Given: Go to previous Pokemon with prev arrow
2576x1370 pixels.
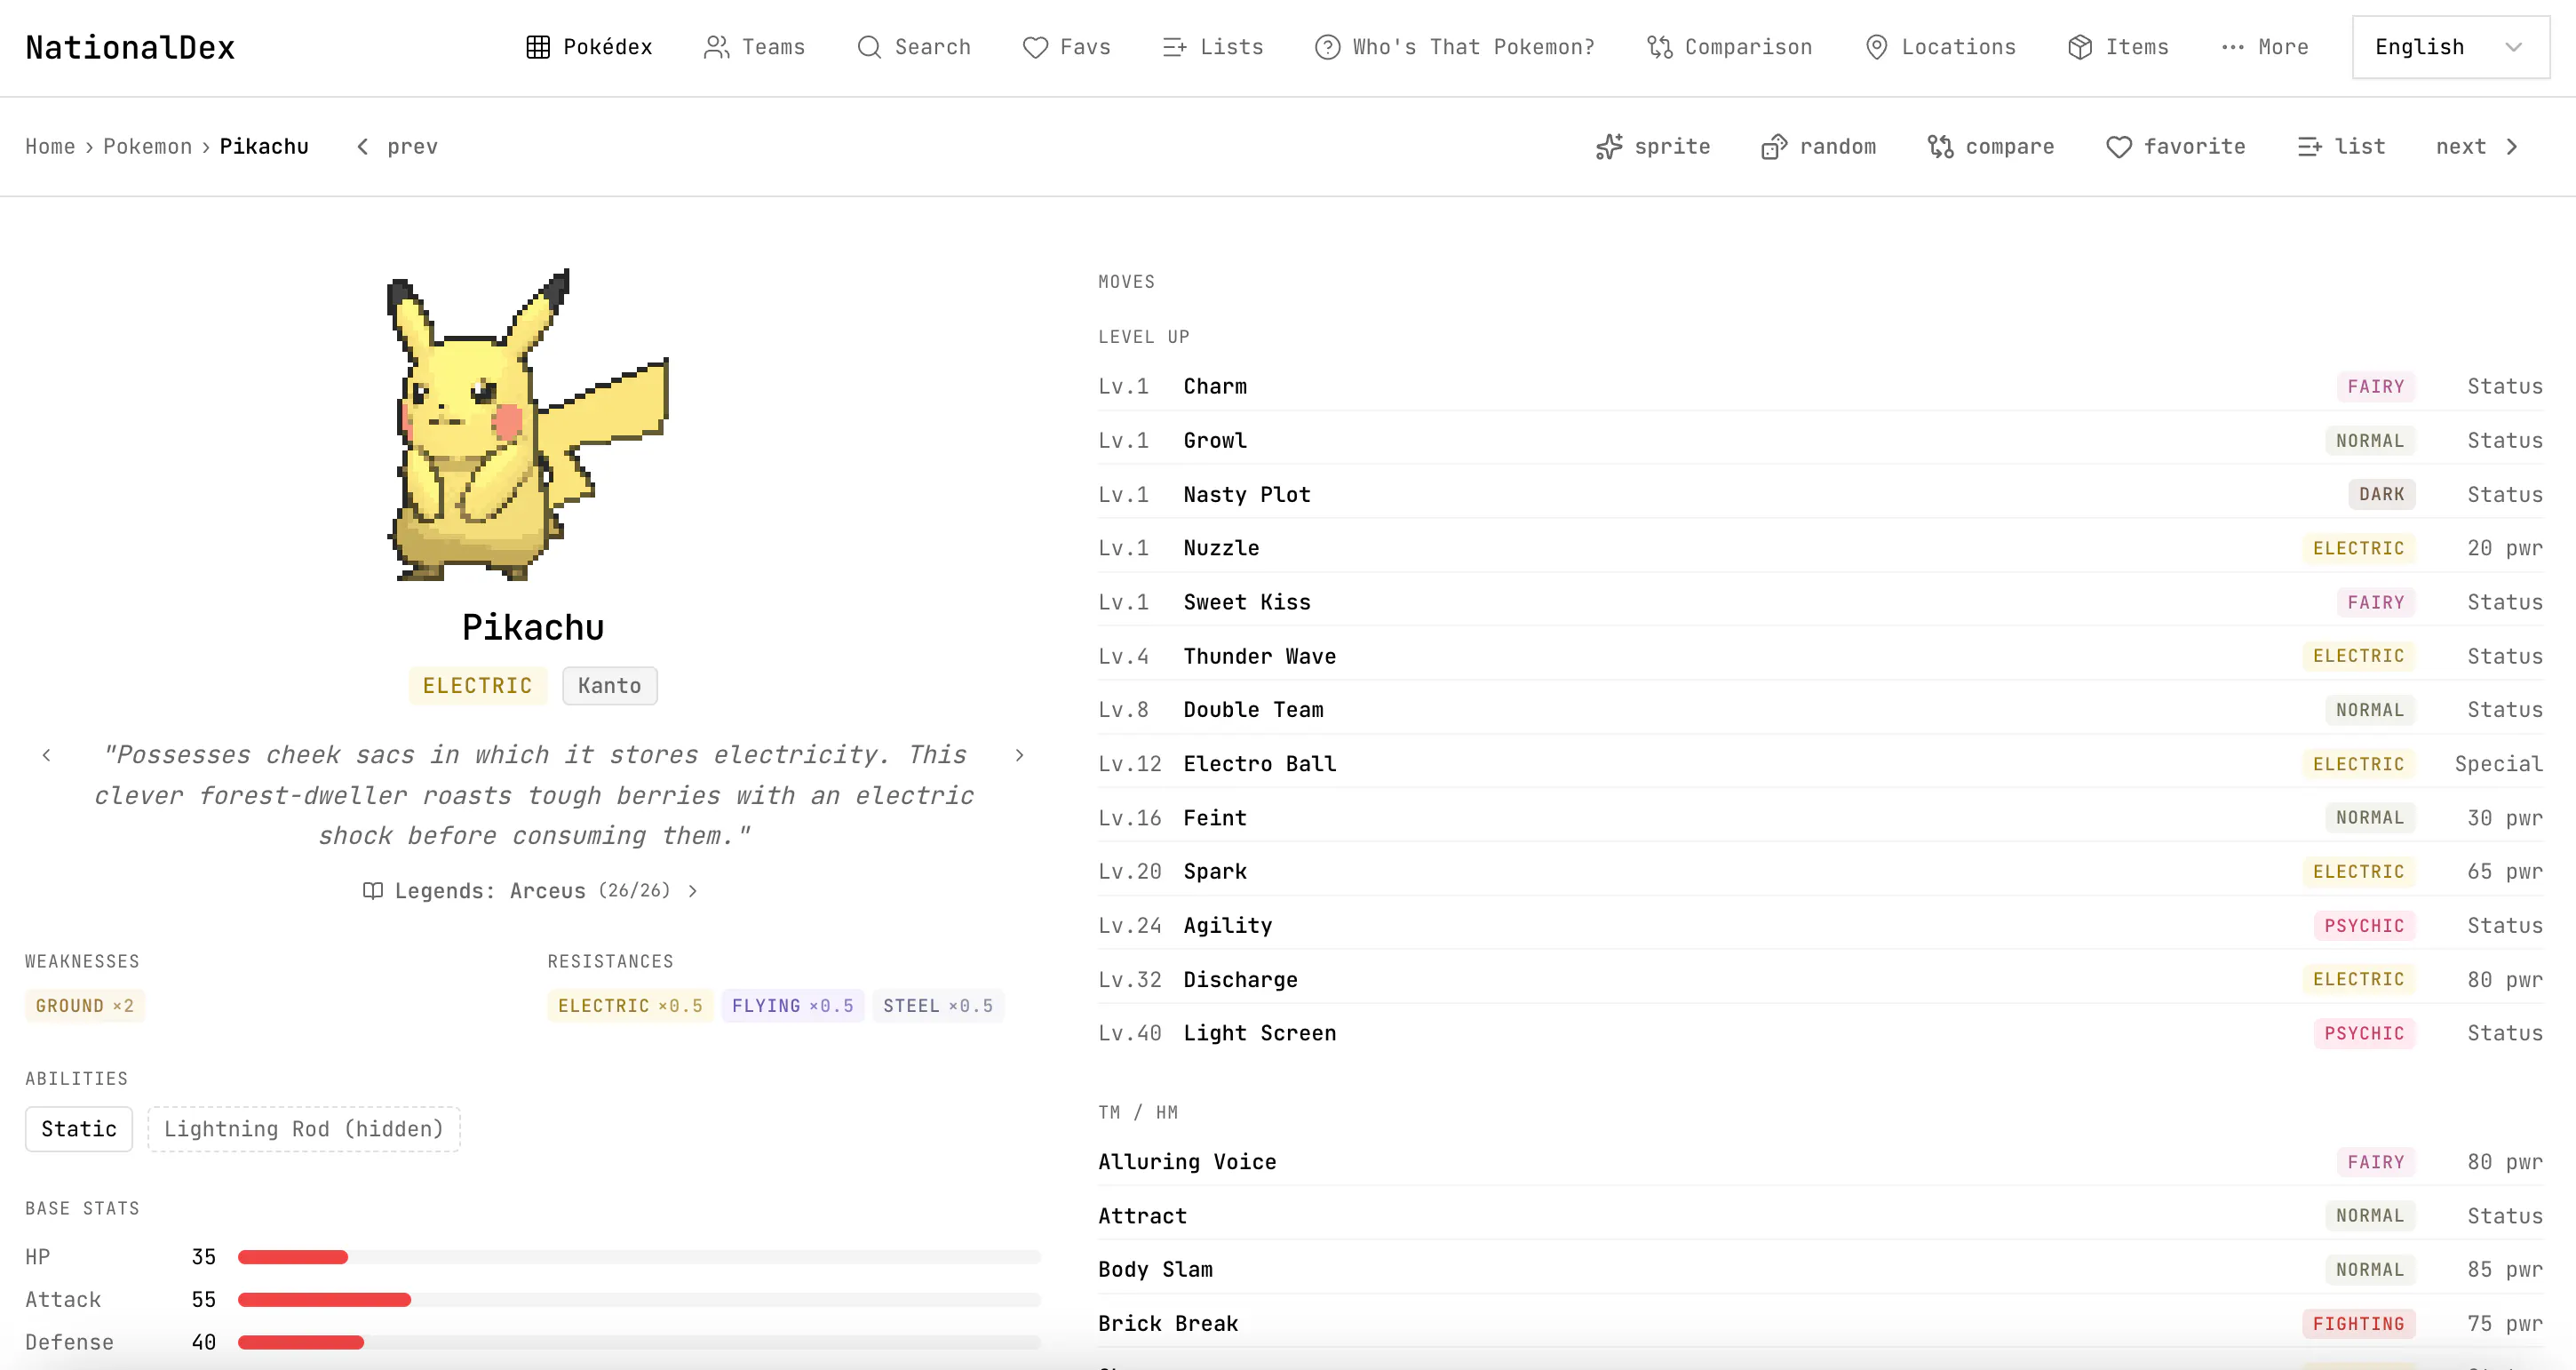Looking at the screenshot, I should (x=397, y=147).
